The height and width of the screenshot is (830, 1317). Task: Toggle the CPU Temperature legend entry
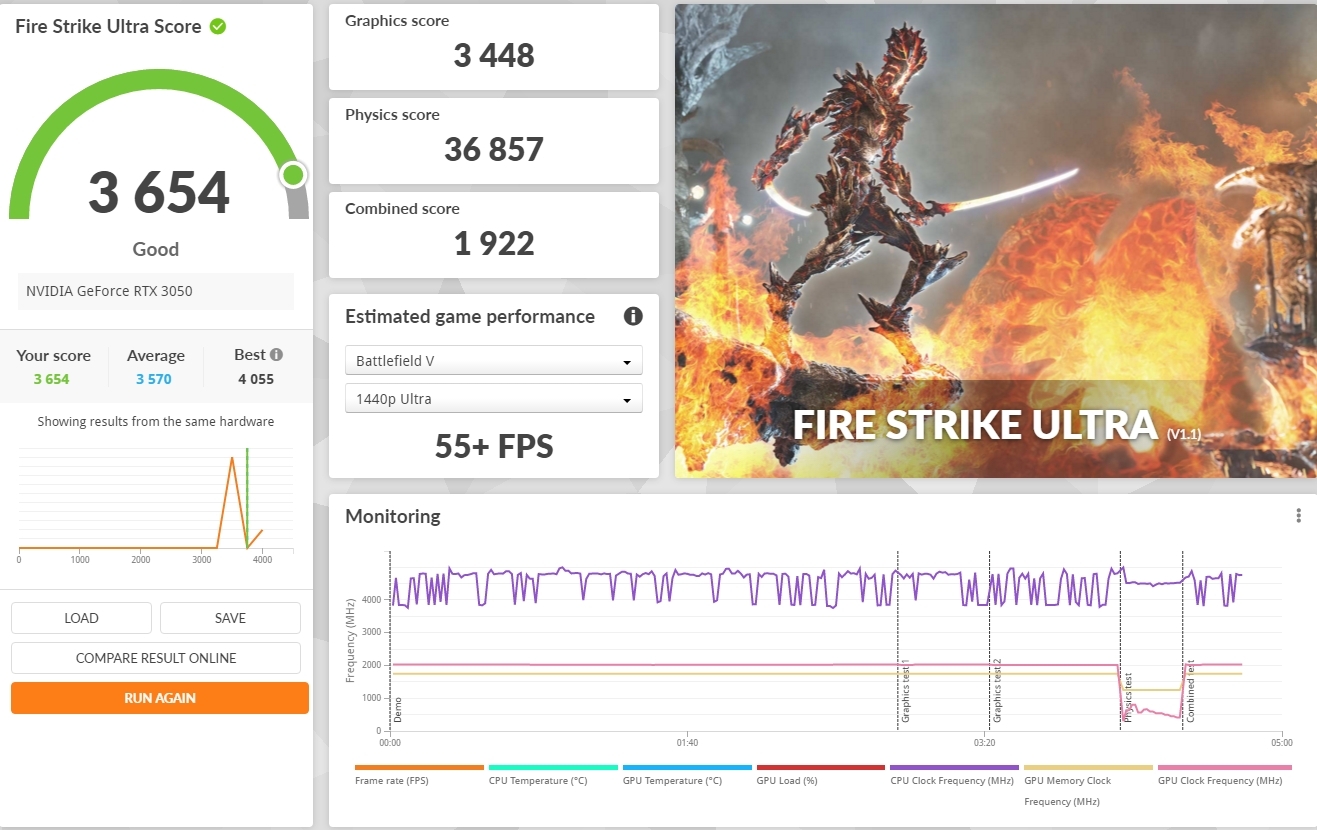point(553,775)
